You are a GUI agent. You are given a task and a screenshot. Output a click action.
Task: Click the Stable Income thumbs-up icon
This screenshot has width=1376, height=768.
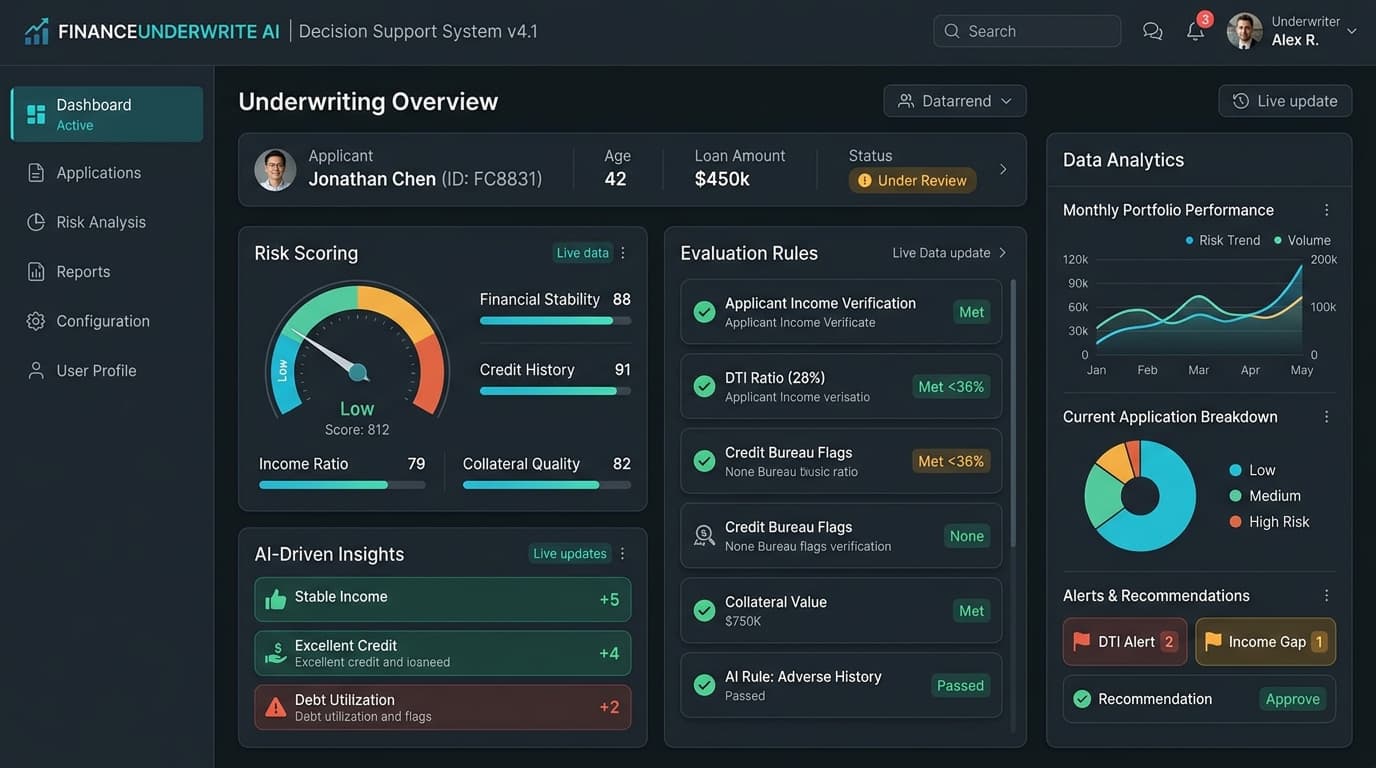275,599
